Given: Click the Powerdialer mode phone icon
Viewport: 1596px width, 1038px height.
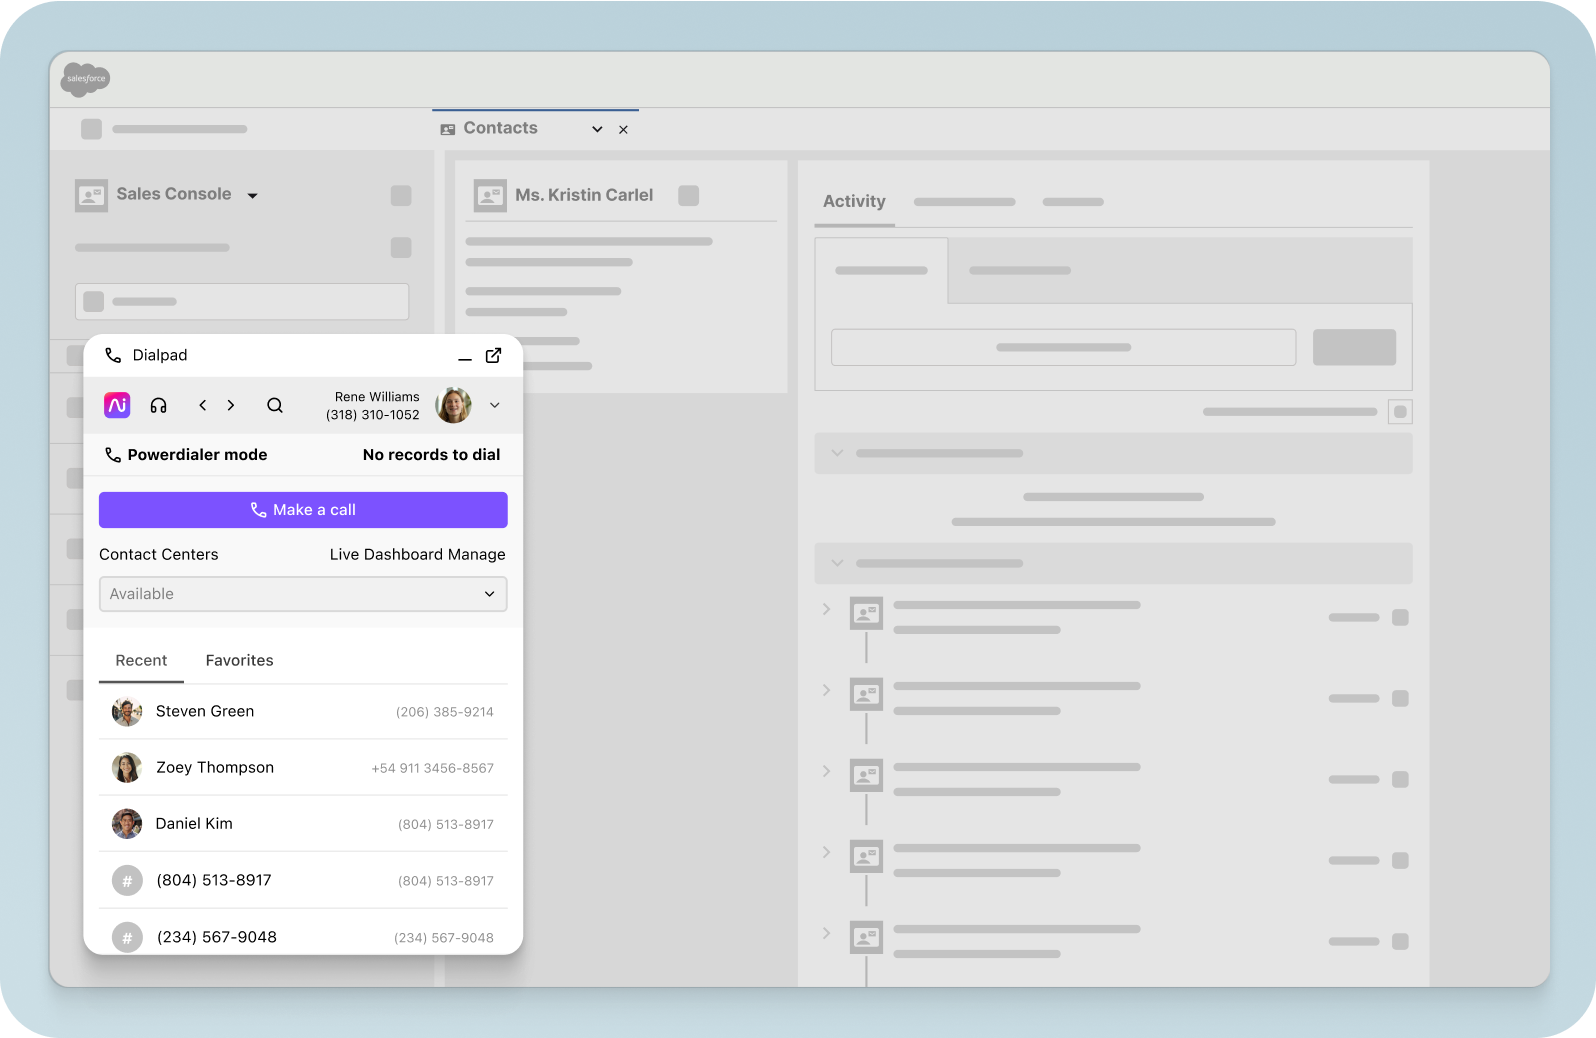Looking at the screenshot, I should point(113,455).
